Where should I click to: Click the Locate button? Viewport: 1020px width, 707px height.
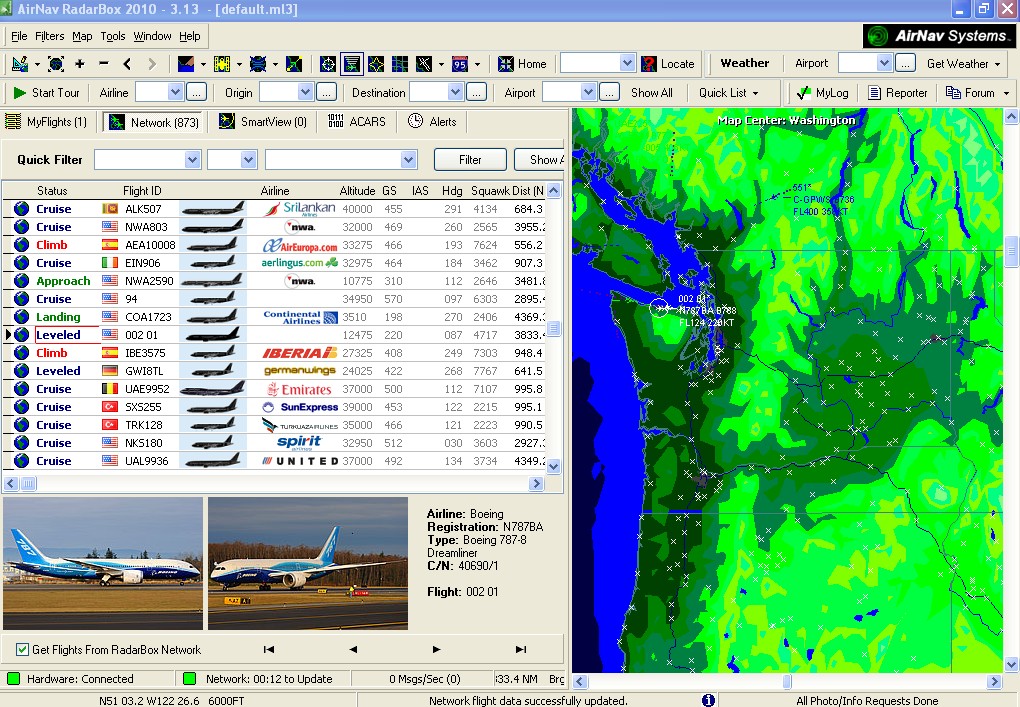[668, 64]
